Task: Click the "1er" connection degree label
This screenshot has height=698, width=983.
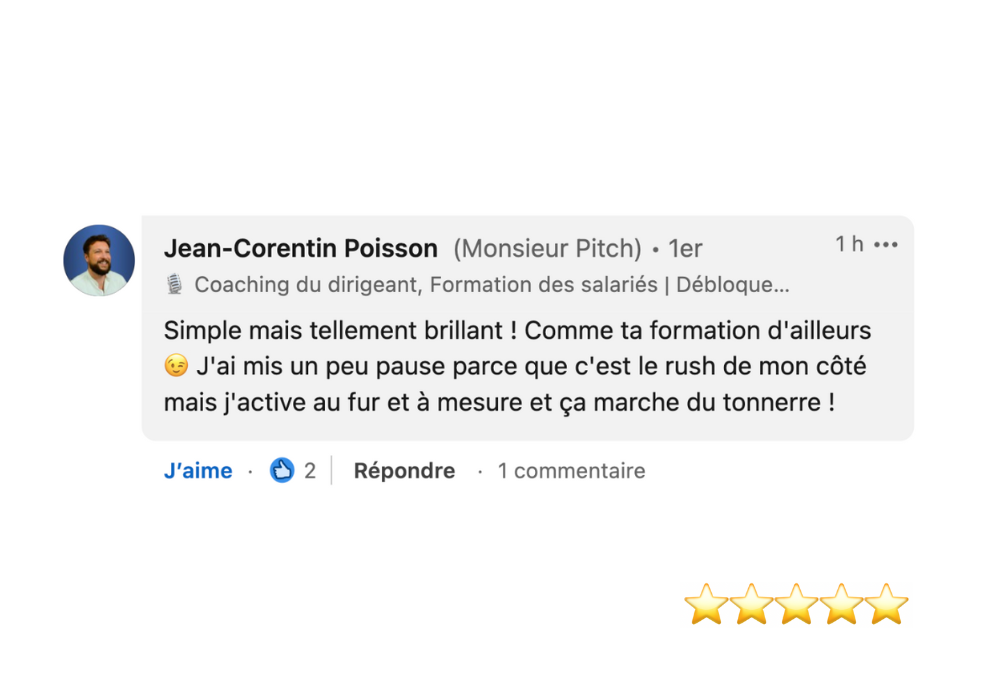Action: [685, 248]
